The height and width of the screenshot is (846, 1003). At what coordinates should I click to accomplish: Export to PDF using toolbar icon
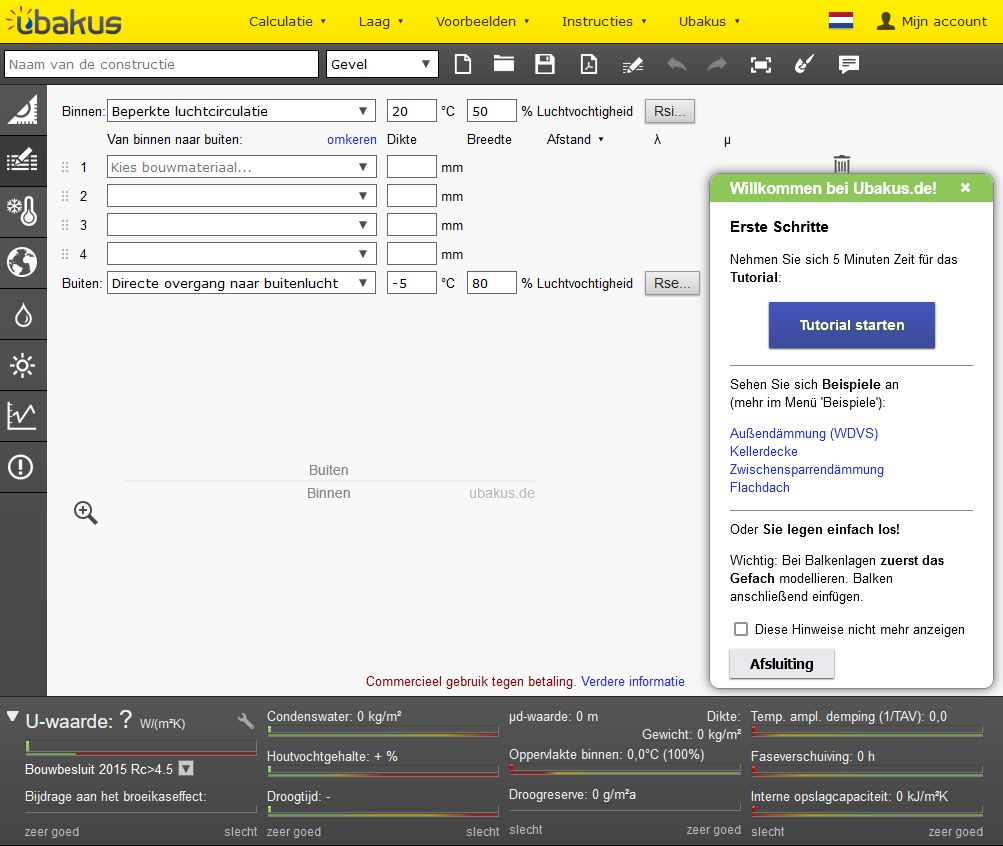(589, 65)
